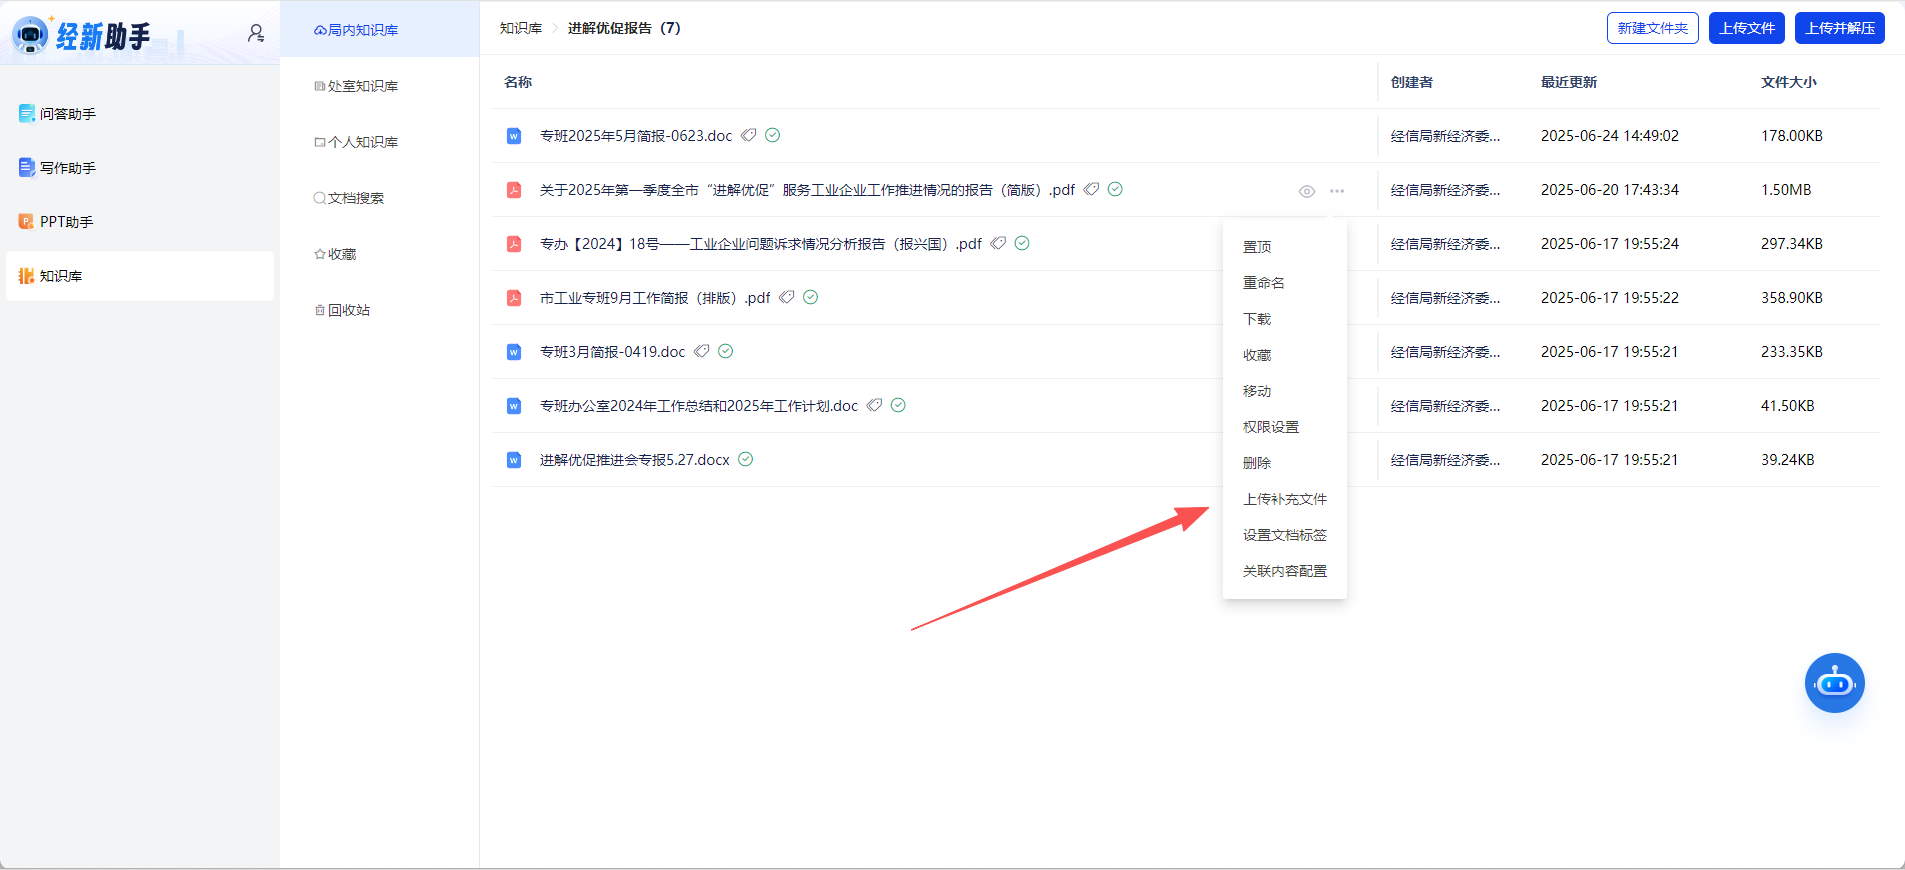The width and height of the screenshot is (1905, 870).
Task: Open file 专班办公室2024年工作总结和2025年工作计划.doc
Action: 699,406
